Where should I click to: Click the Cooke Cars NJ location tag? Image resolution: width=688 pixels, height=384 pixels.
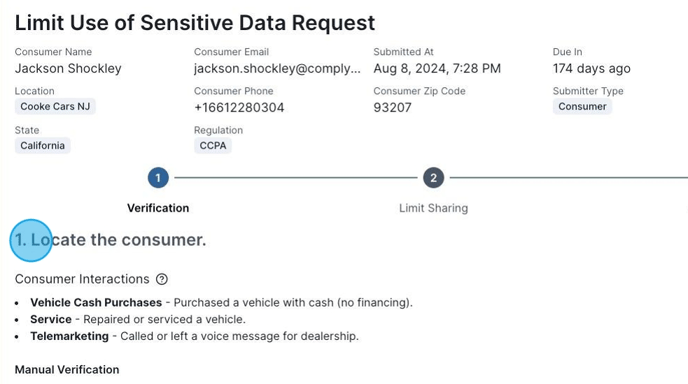click(x=55, y=107)
